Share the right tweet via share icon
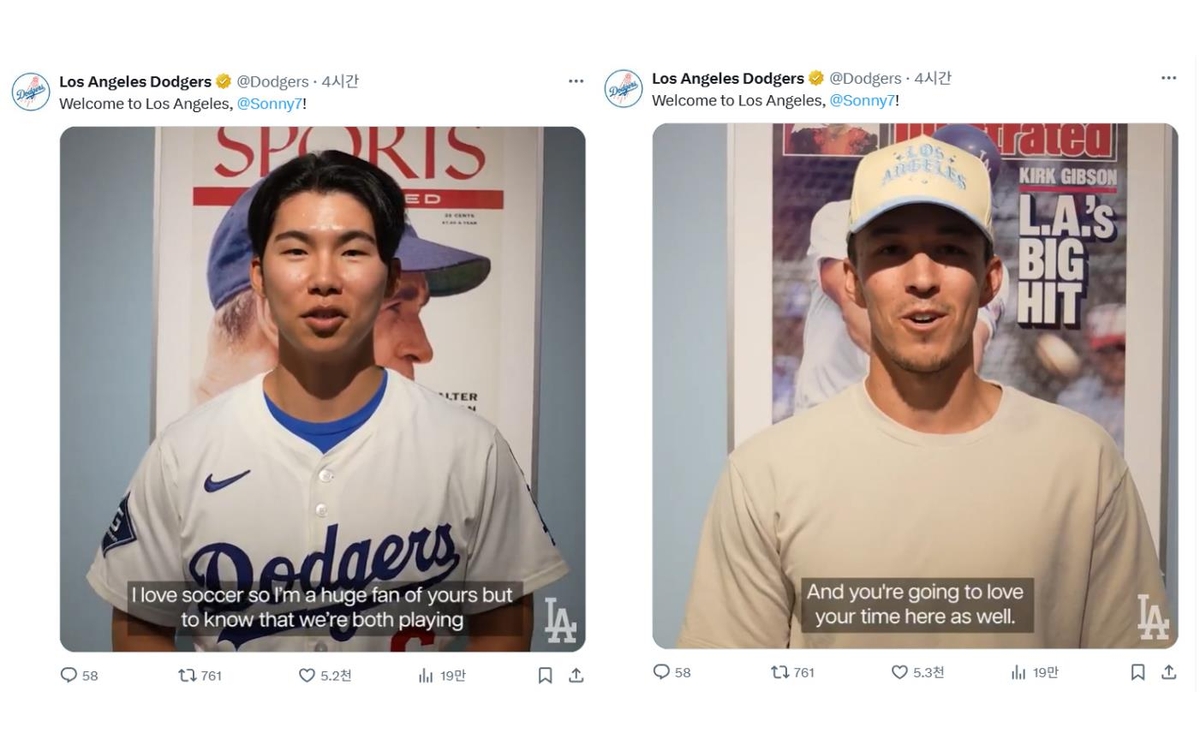This screenshot has height=751, width=1200. click(x=1169, y=673)
